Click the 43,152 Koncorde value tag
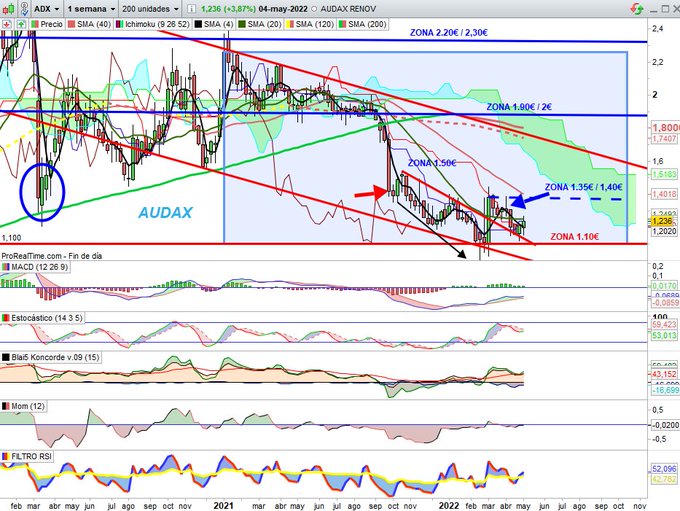This screenshot has width=680, height=511. 664,374
